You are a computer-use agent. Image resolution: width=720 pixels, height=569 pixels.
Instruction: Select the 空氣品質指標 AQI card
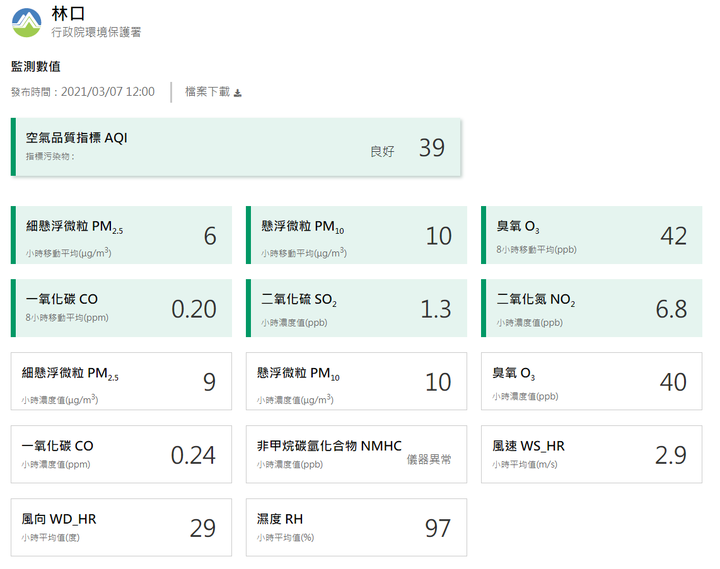[x=236, y=147]
